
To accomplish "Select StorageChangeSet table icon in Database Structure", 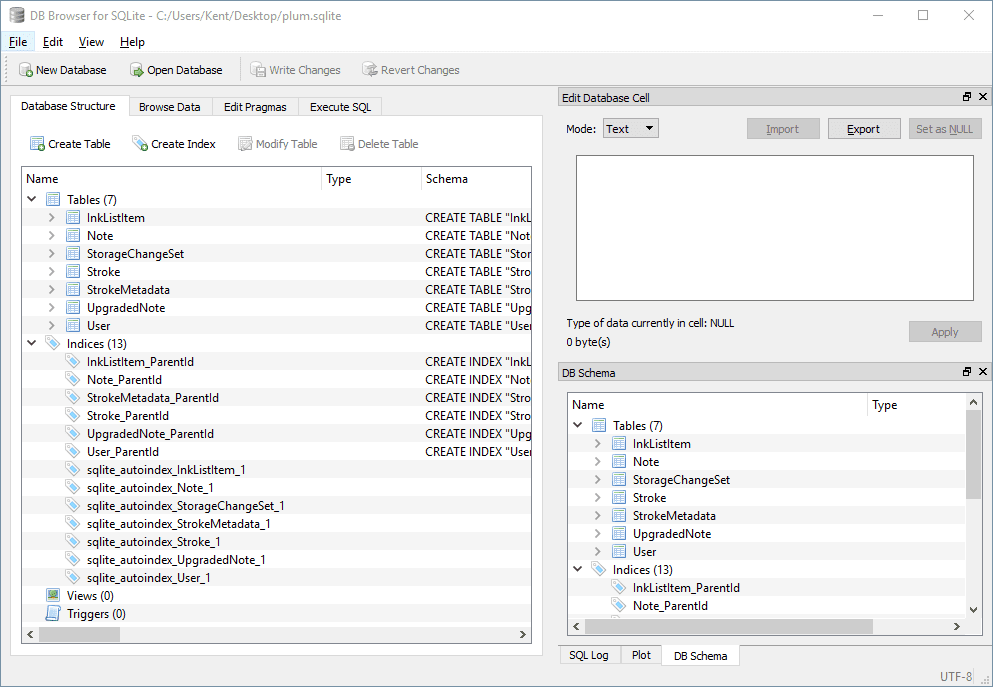I will [73, 253].
